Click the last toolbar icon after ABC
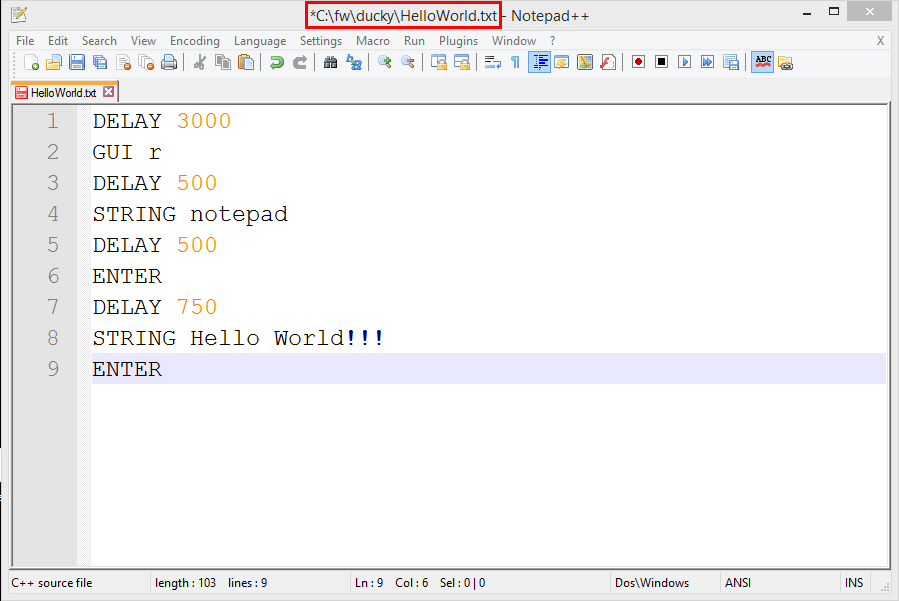Screen dimensions: 899x601 pyautogui.click(x=785, y=62)
